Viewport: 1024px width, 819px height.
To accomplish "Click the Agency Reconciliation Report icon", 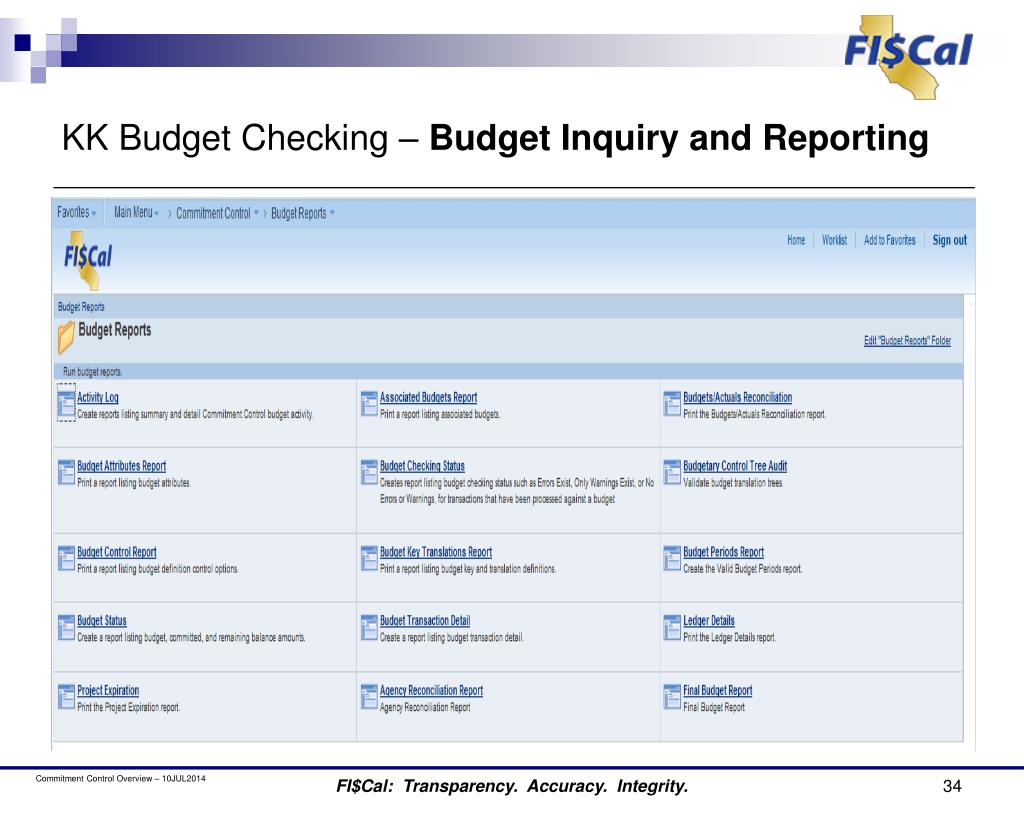I will (369, 697).
